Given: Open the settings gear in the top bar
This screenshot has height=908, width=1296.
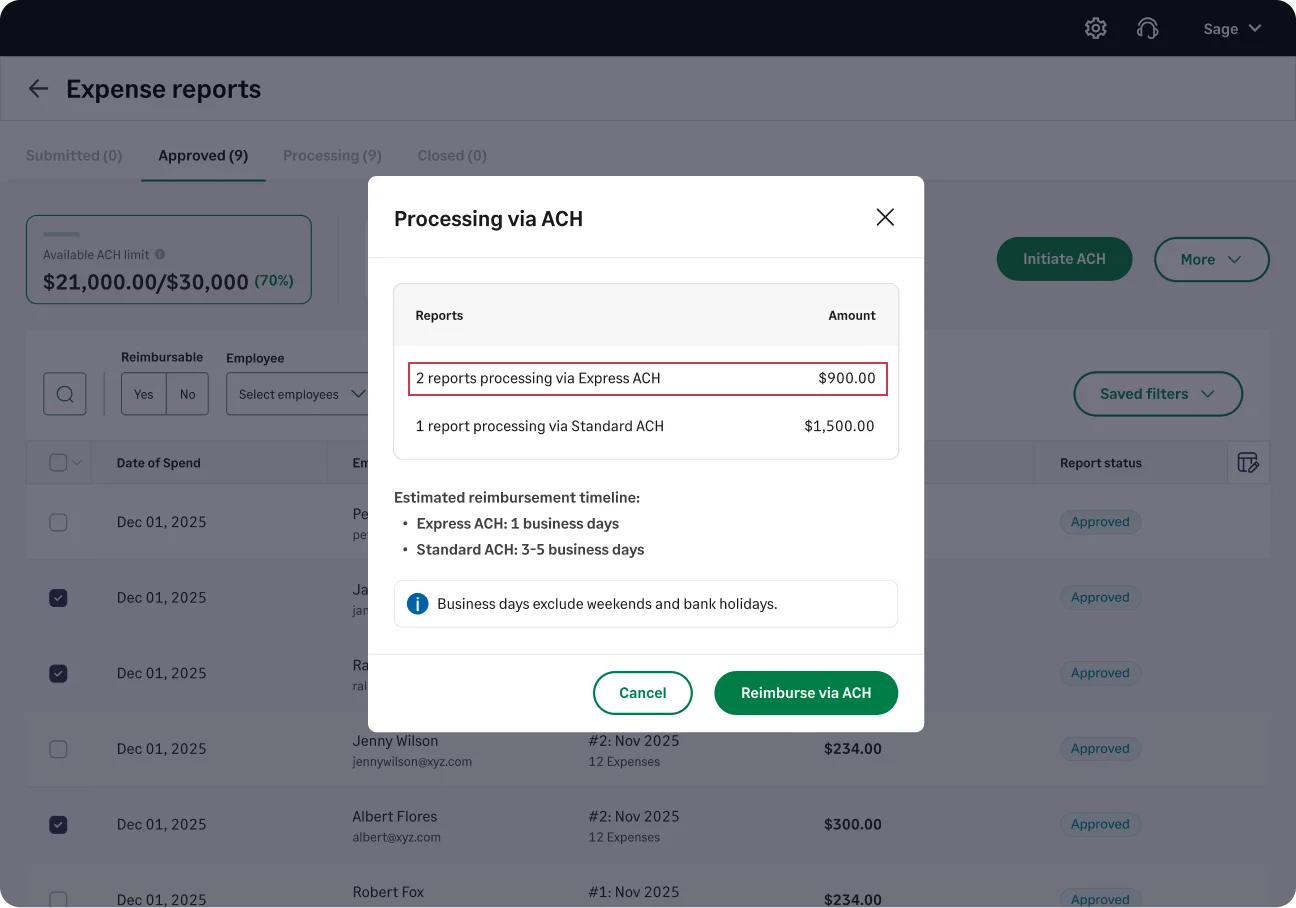Looking at the screenshot, I should pyautogui.click(x=1095, y=28).
